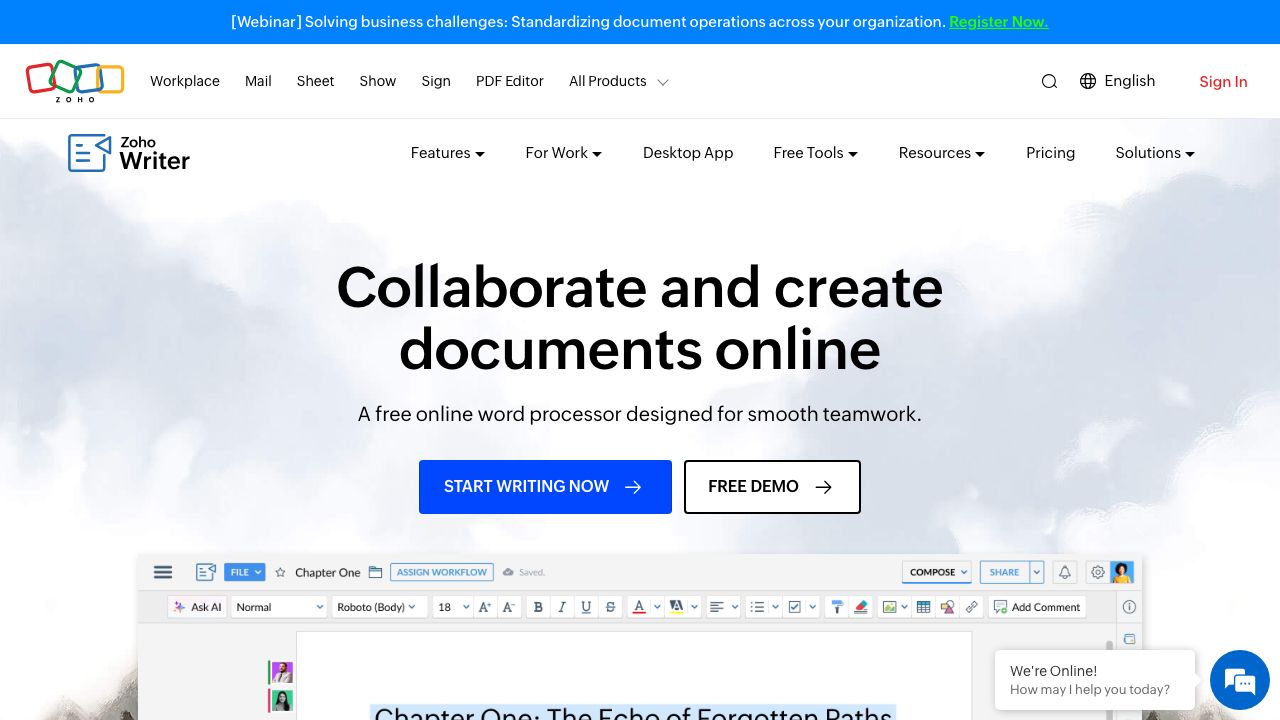Click START WRITING NOW button
Image resolution: width=1280 pixels, height=720 pixels.
pyautogui.click(x=545, y=487)
